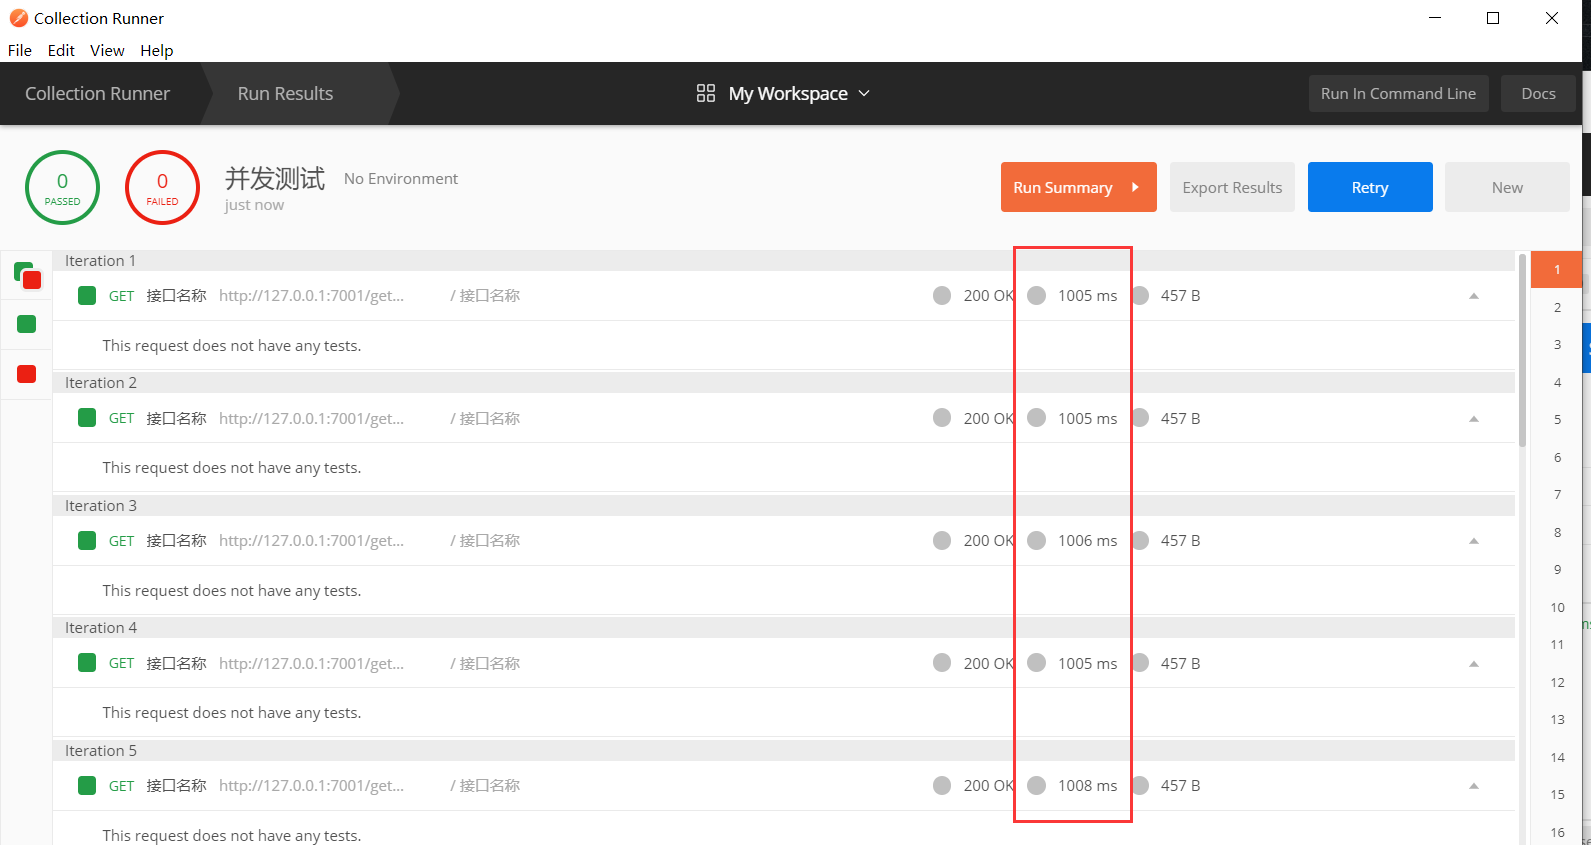Click the New button

(x=1507, y=187)
